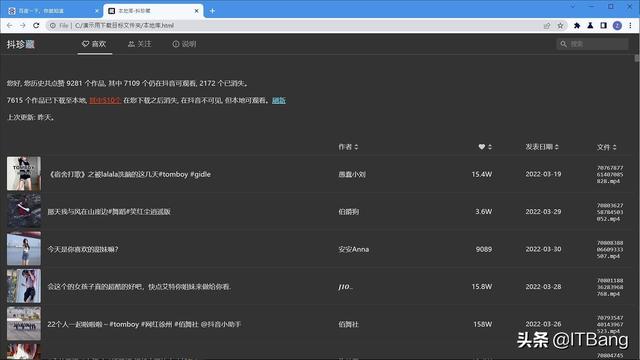Open the mp4 file name in the 安安Anna row
Viewport: 640px width, 360px height.
click(610, 249)
